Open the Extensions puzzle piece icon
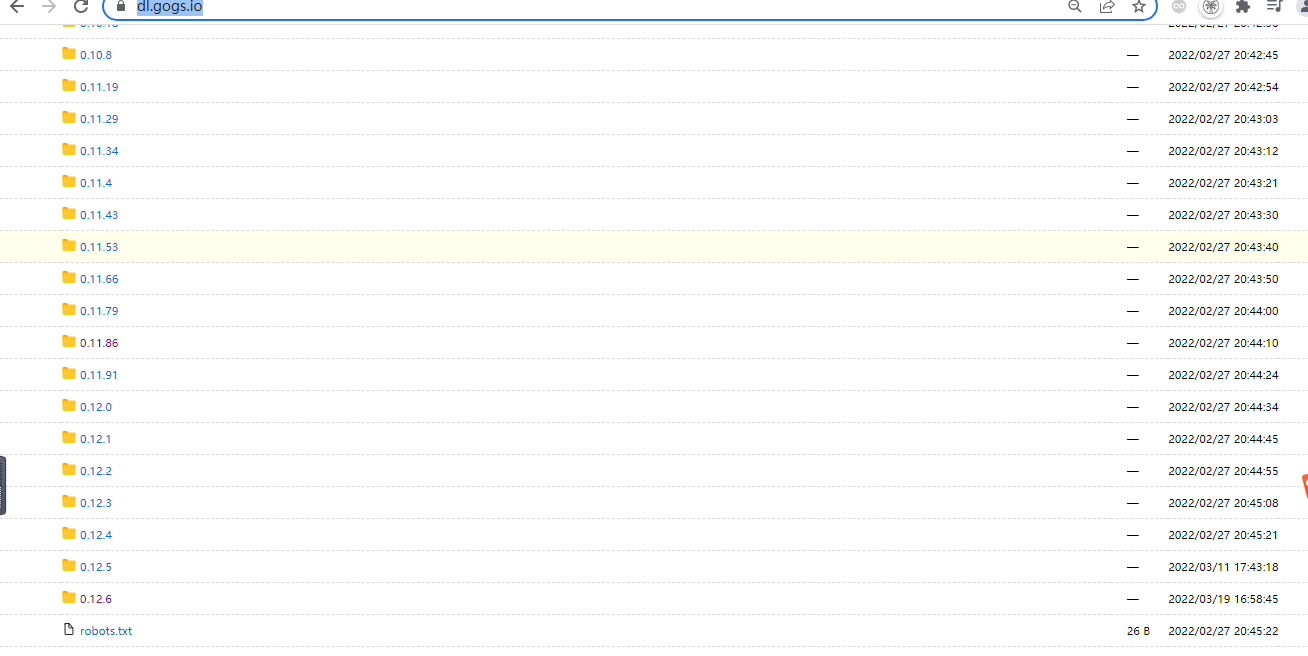 point(1243,7)
